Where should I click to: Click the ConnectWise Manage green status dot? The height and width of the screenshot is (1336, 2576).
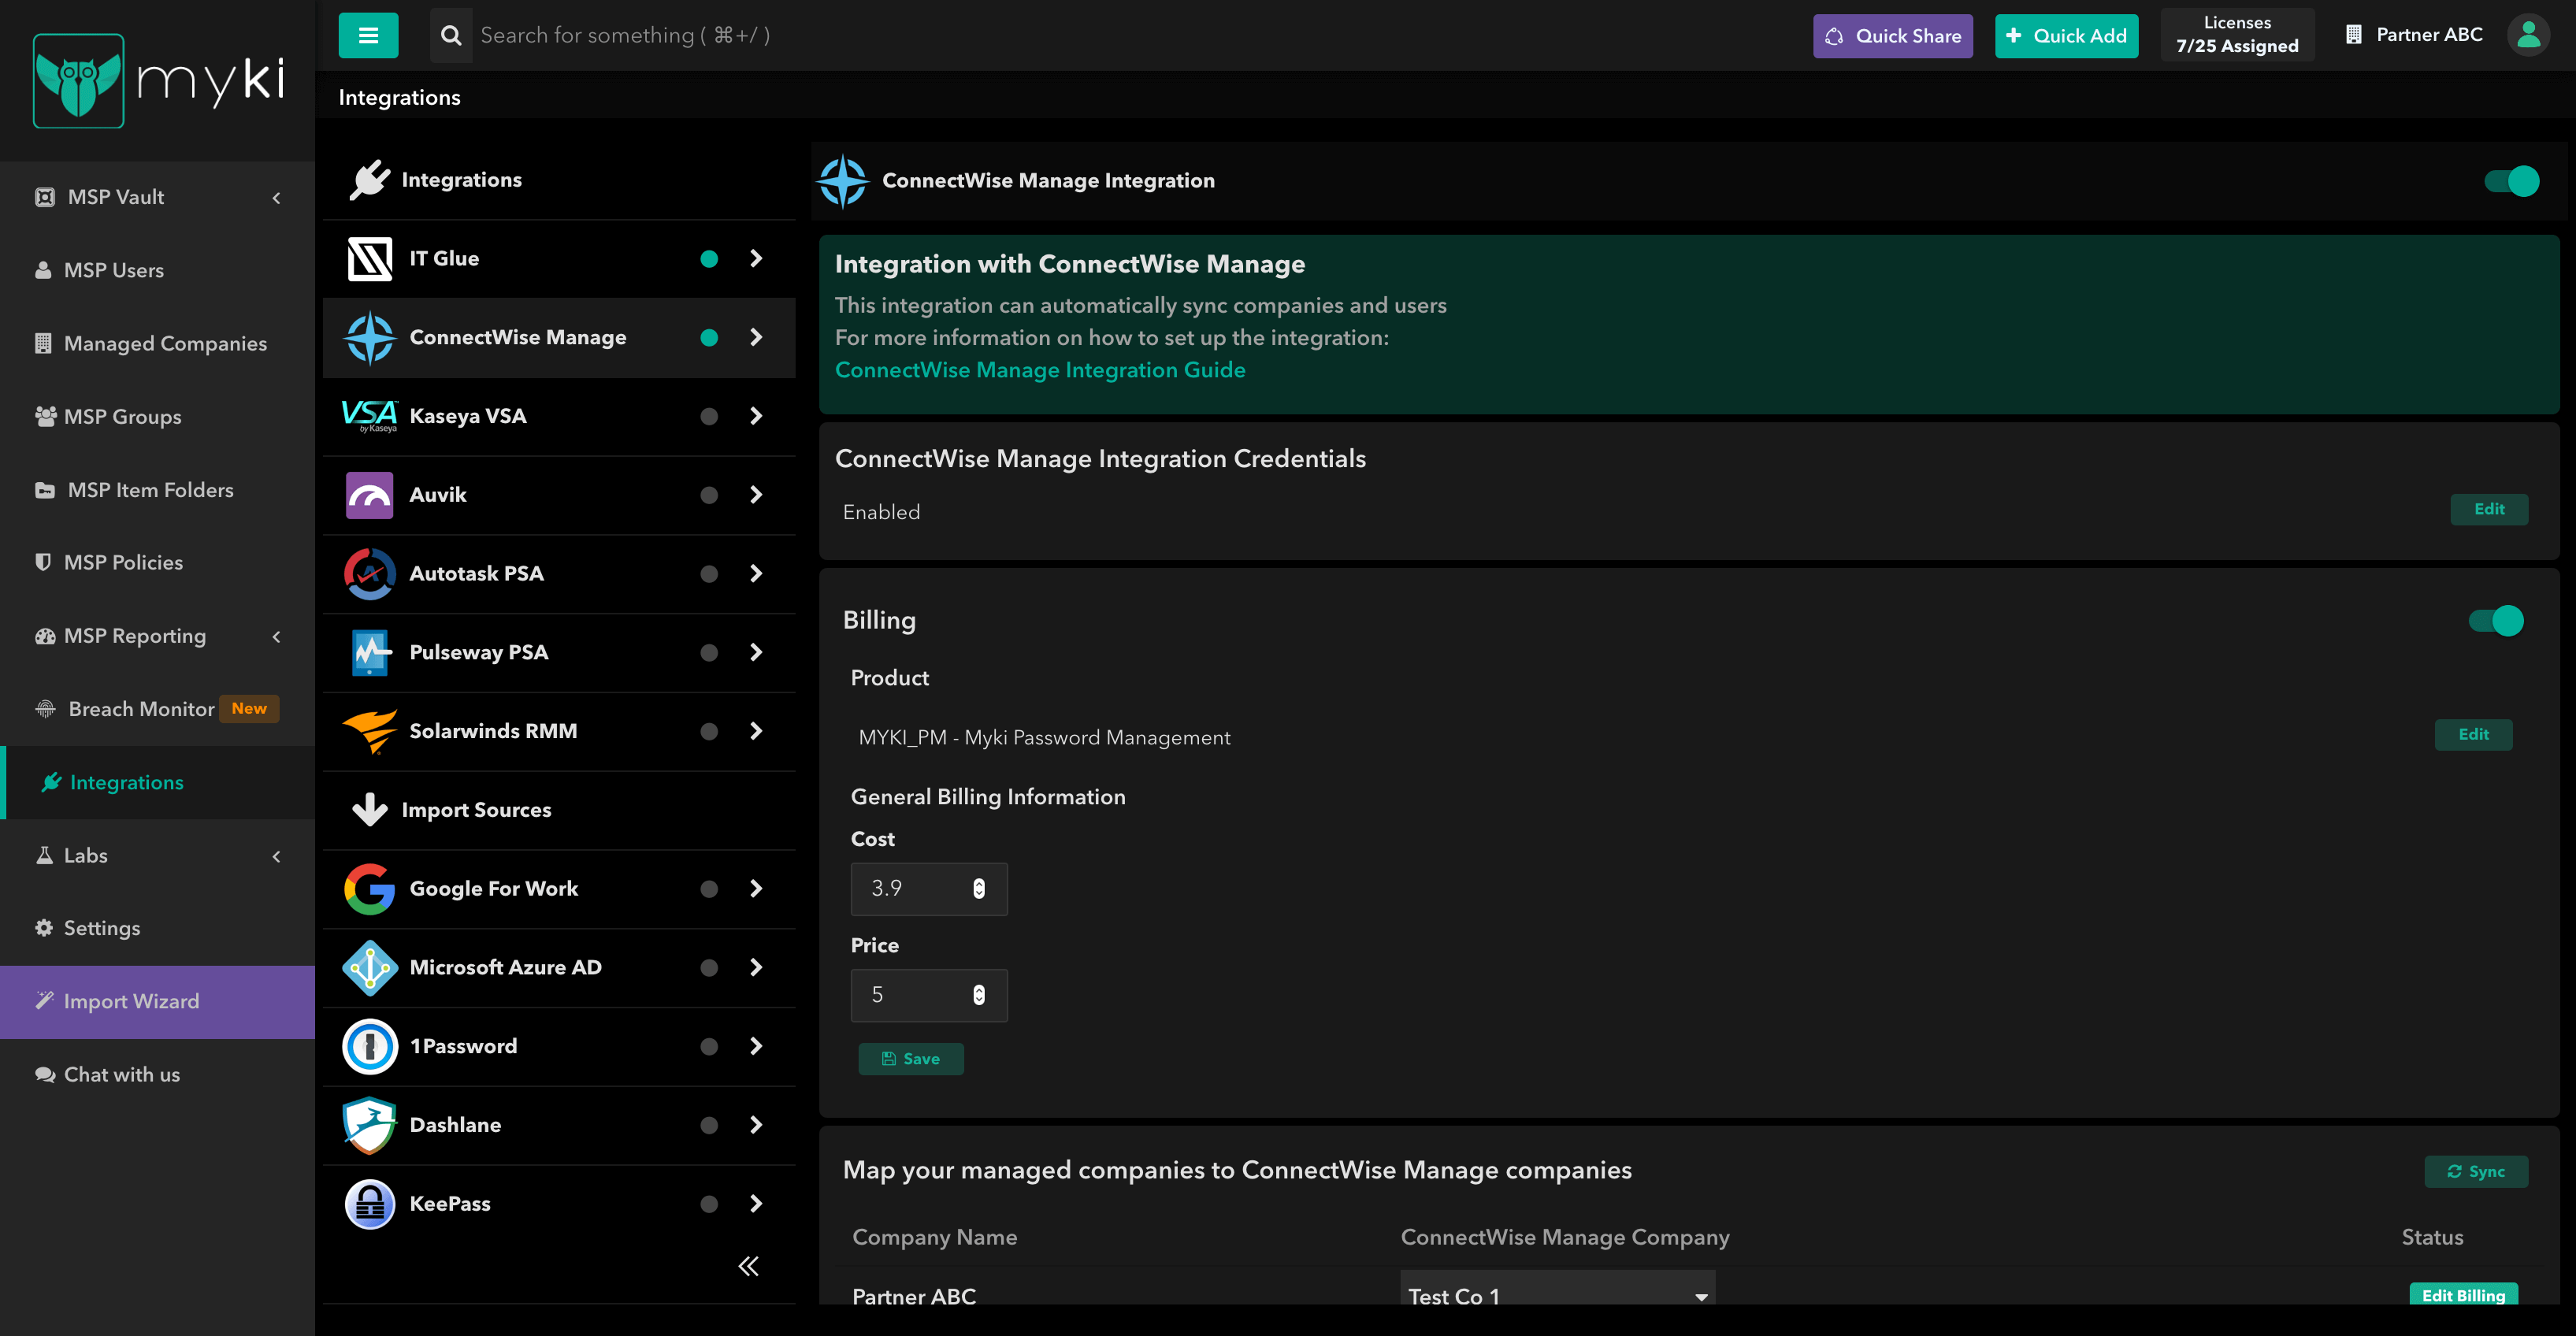pyautogui.click(x=709, y=338)
